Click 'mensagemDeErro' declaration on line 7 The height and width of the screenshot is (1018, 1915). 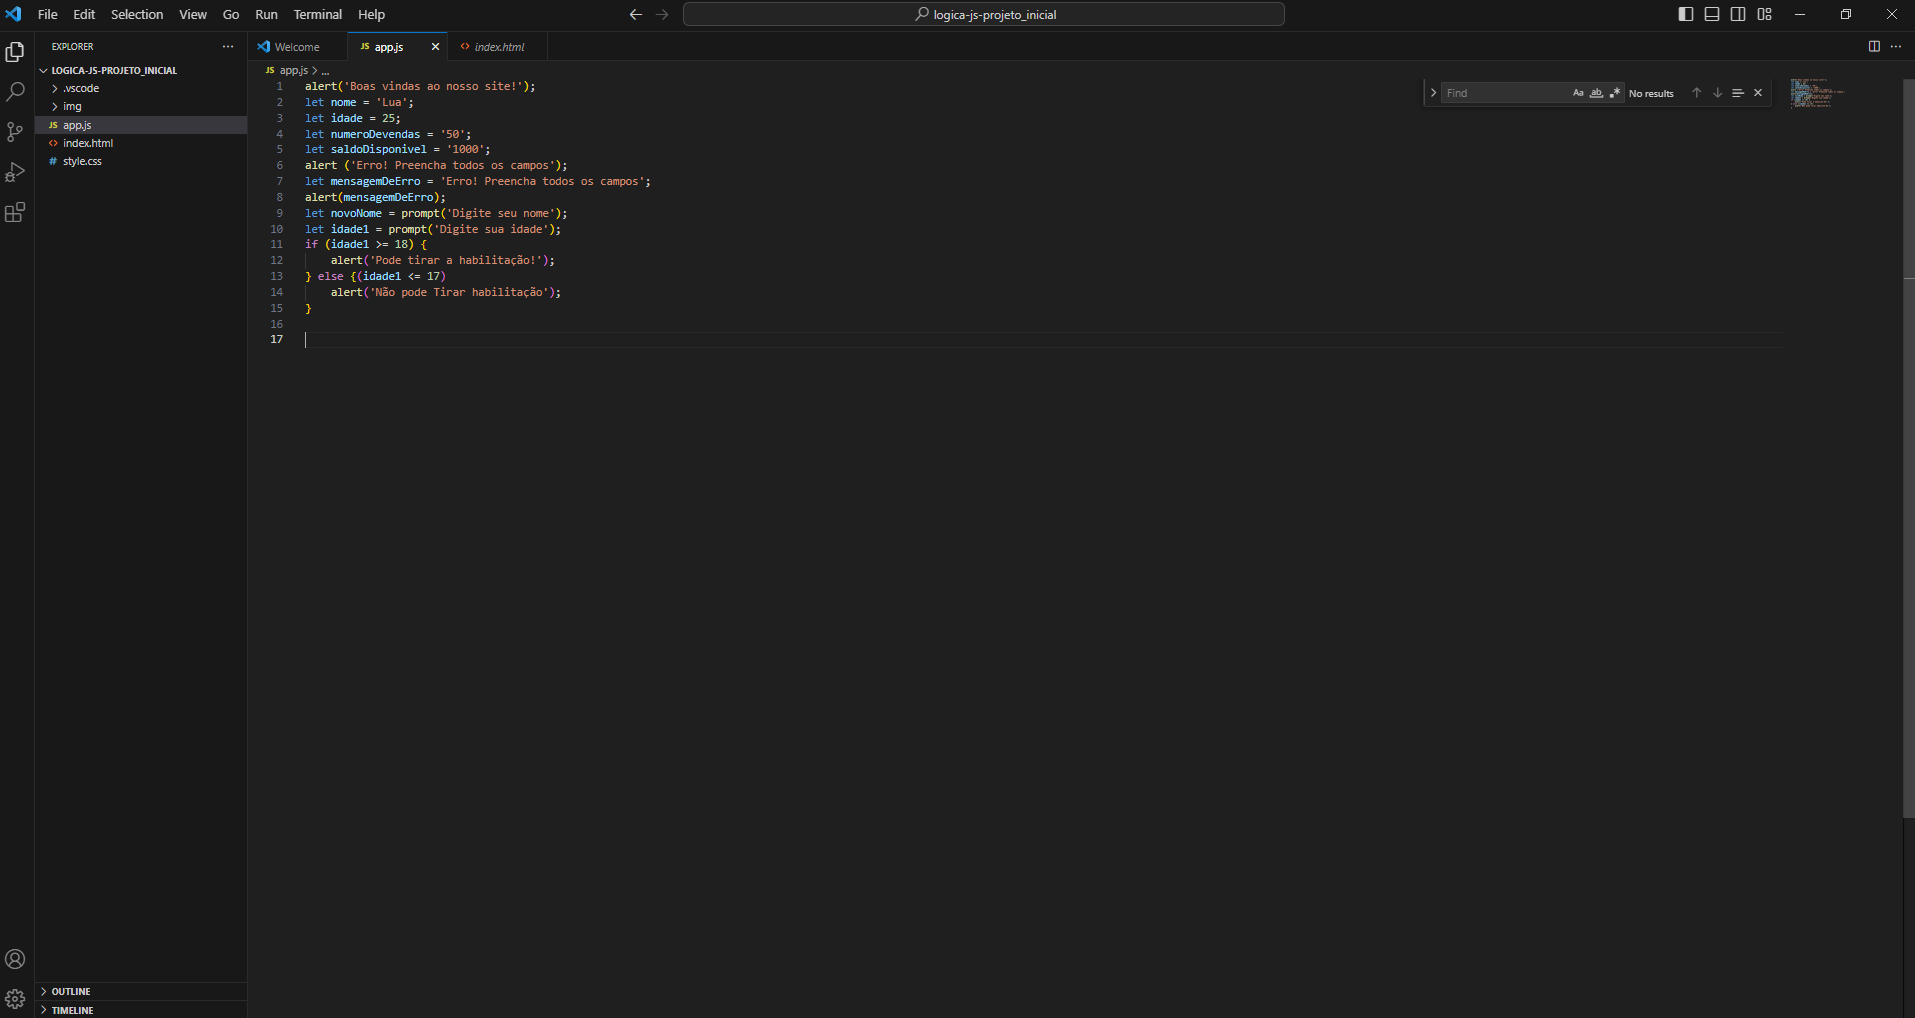(x=375, y=181)
